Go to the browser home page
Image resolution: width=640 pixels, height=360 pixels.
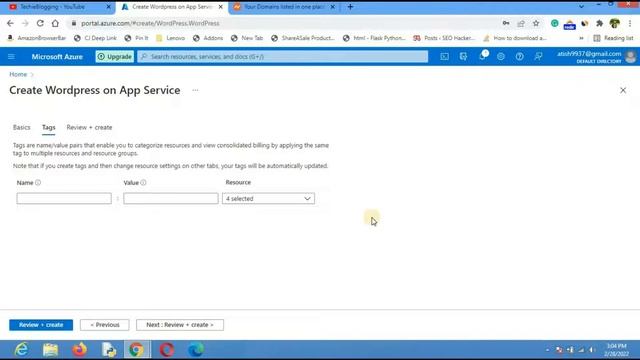tap(55, 23)
